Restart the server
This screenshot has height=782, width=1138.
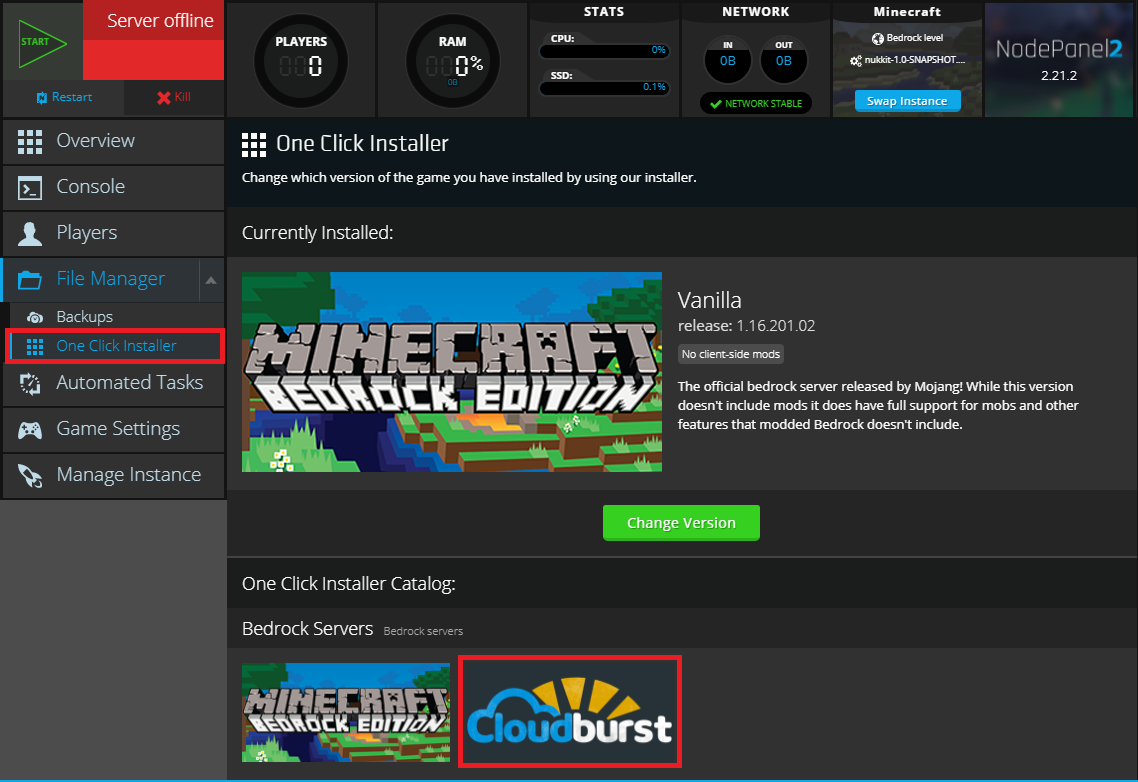click(x=60, y=97)
